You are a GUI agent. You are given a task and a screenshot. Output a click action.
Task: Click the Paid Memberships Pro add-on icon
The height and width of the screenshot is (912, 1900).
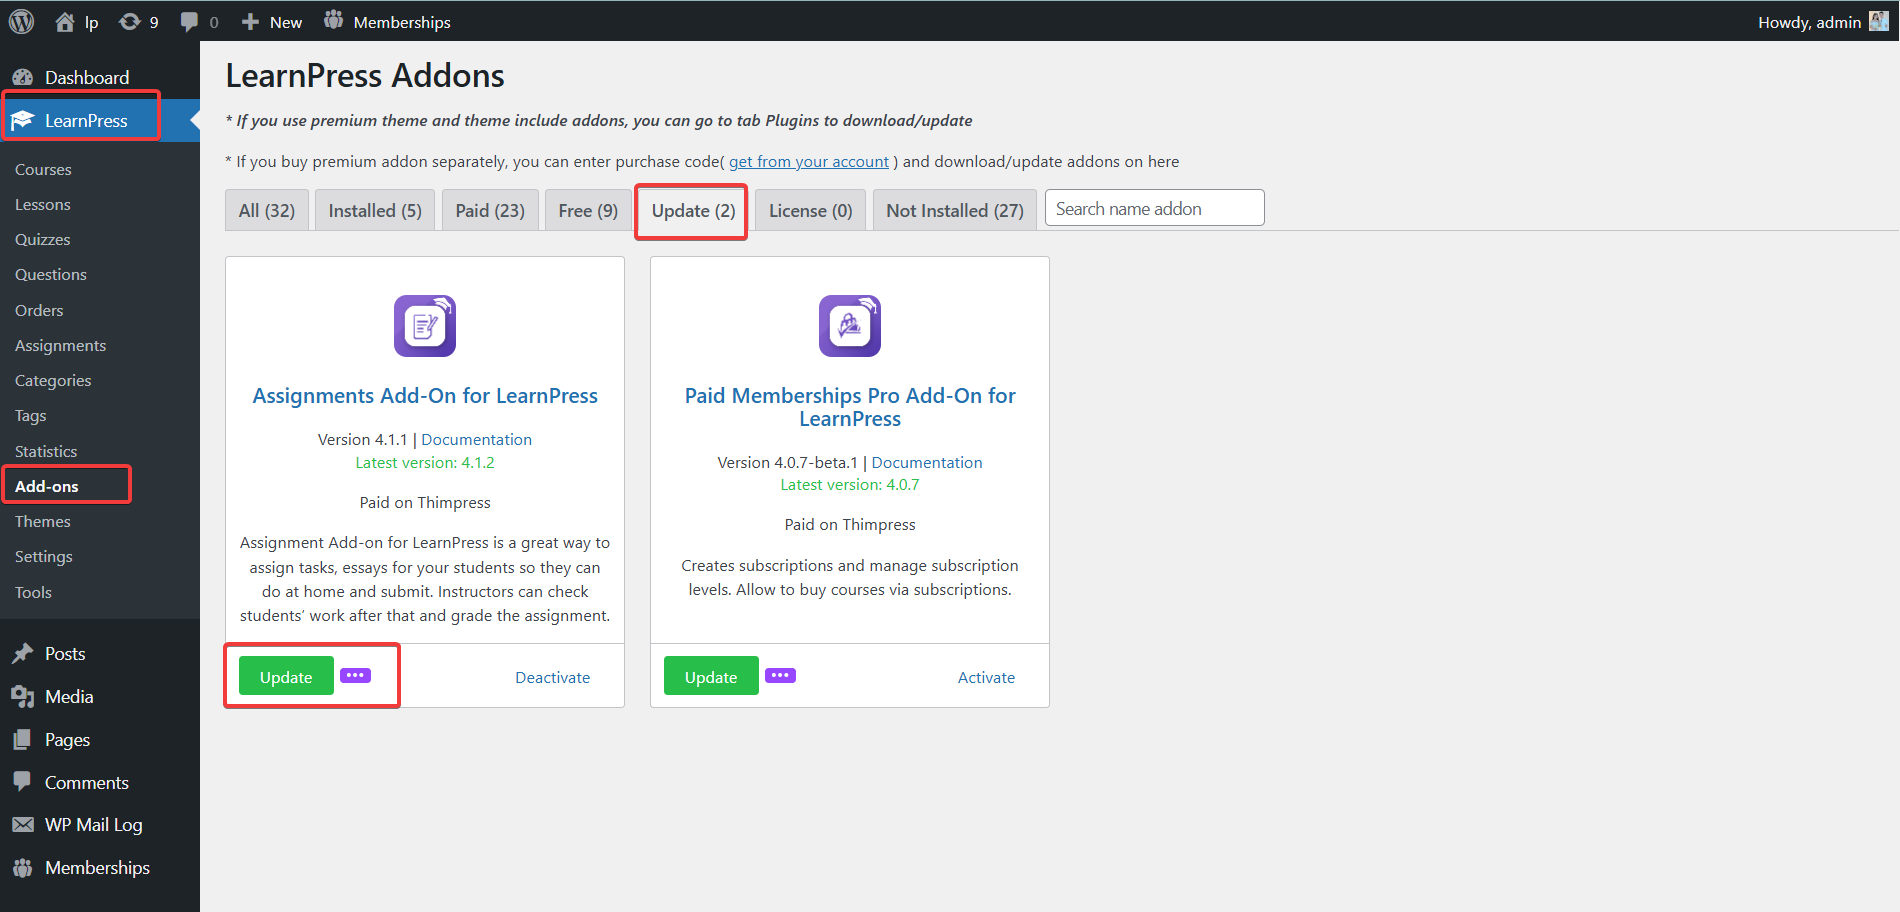[850, 325]
